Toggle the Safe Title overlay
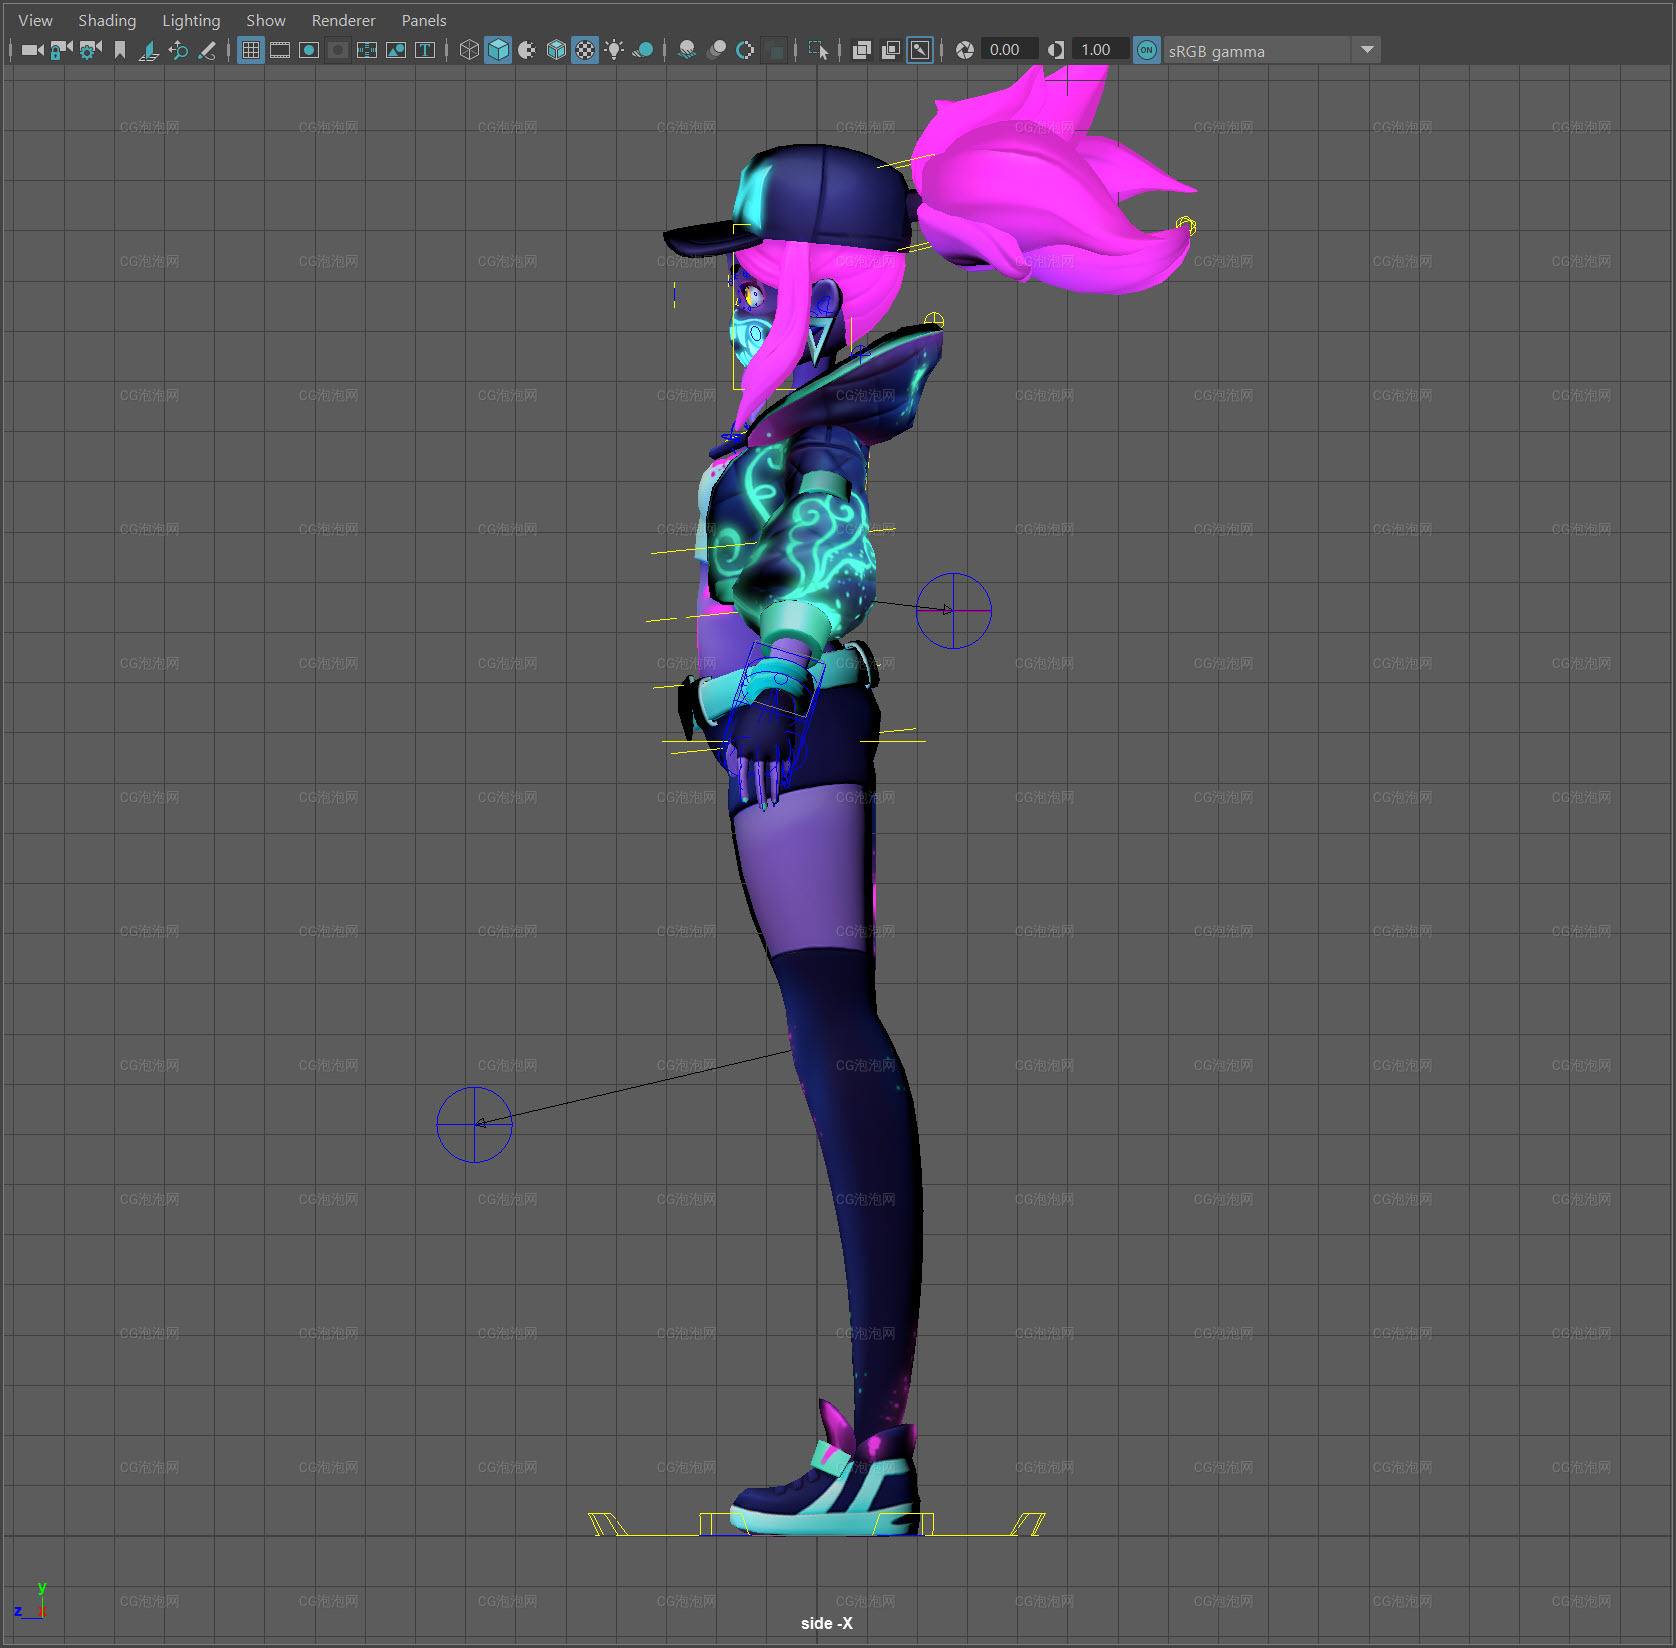The height and width of the screenshot is (1648, 1676). (x=425, y=50)
